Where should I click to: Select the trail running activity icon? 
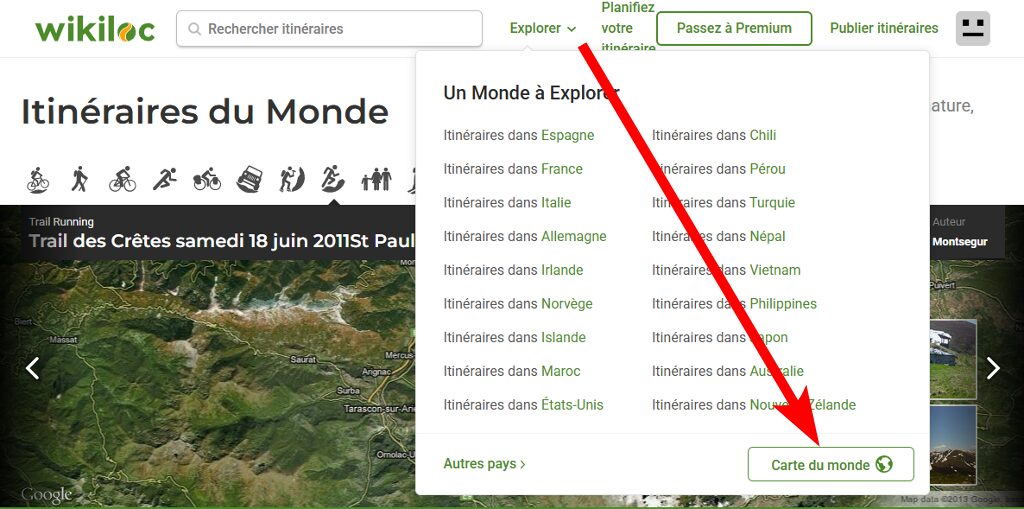click(333, 179)
